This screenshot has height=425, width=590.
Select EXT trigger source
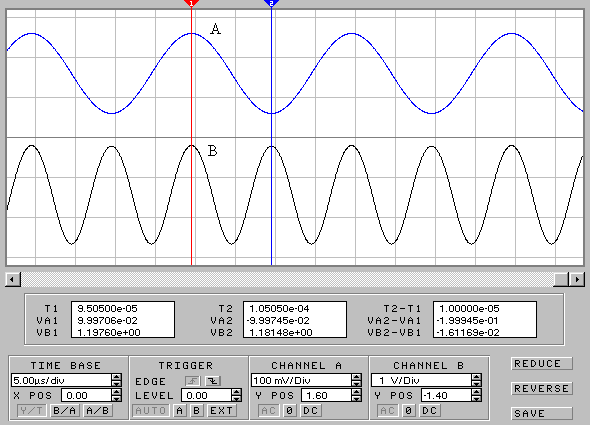(x=222, y=410)
